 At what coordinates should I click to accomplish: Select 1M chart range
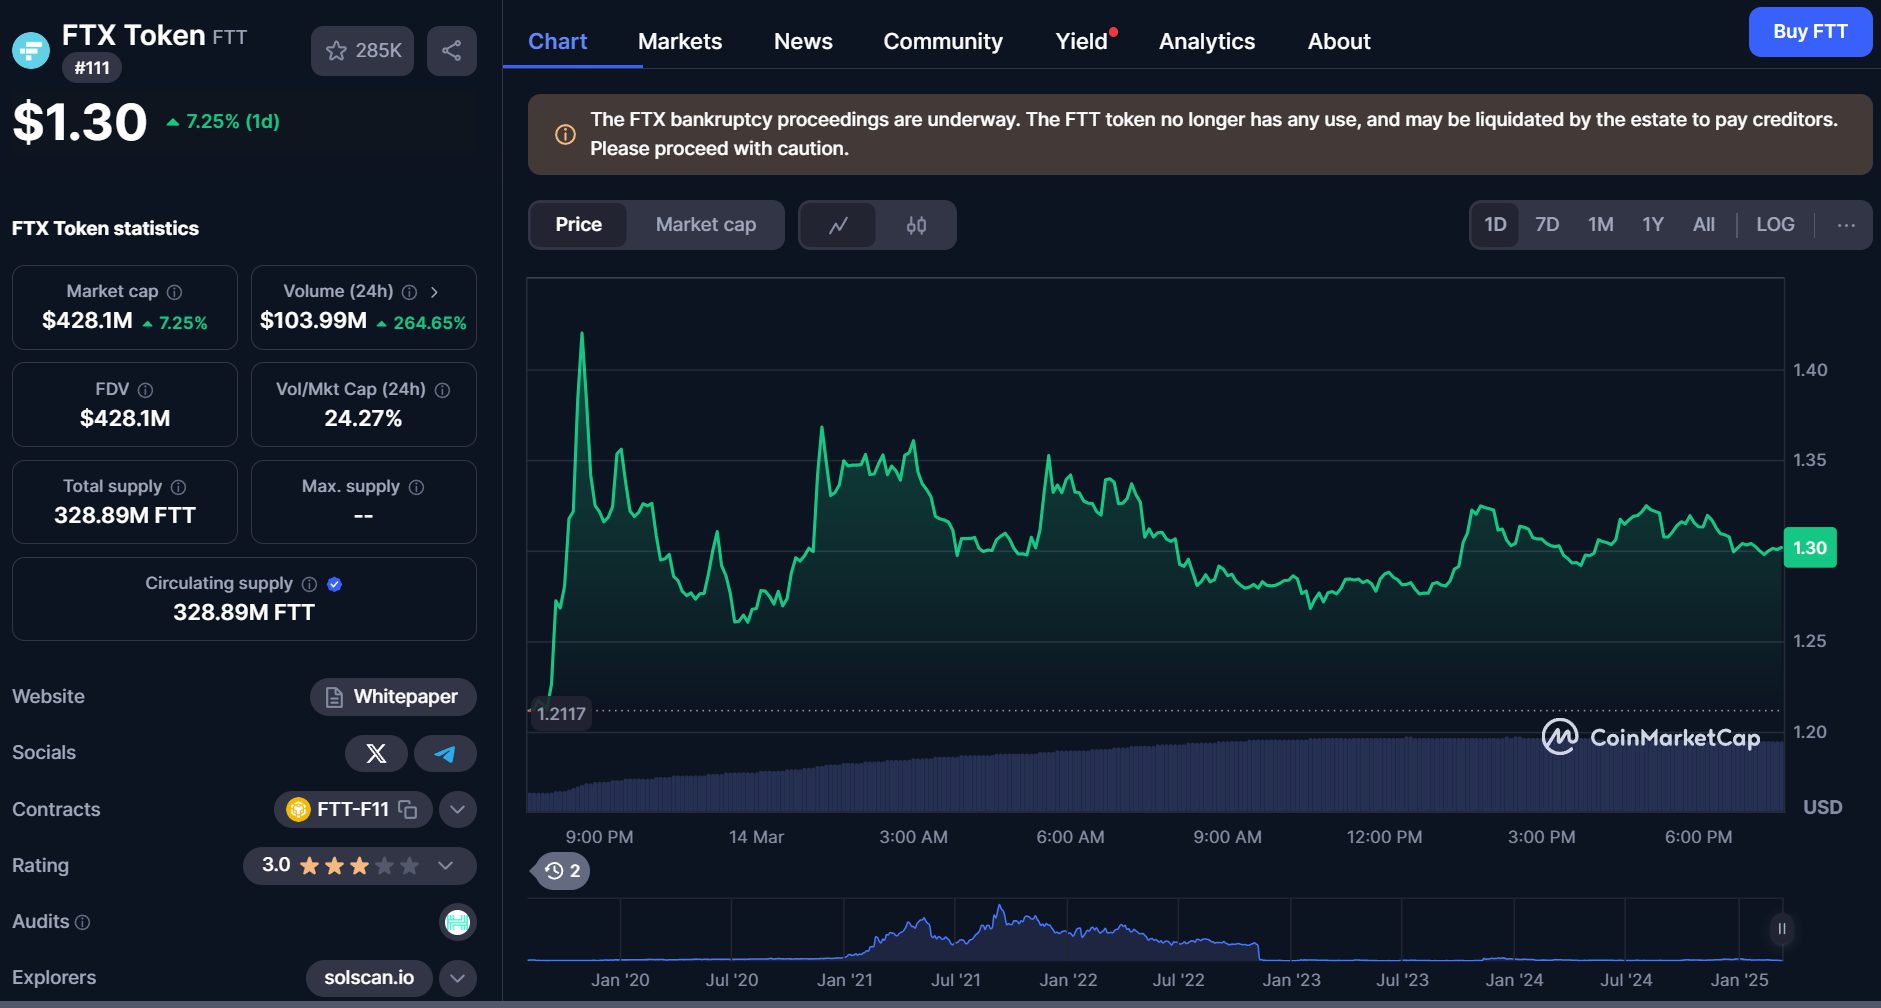coord(1601,225)
